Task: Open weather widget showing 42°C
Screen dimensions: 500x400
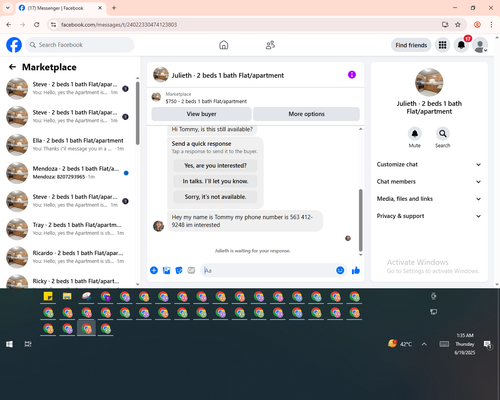Action: (x=400, y=344)
